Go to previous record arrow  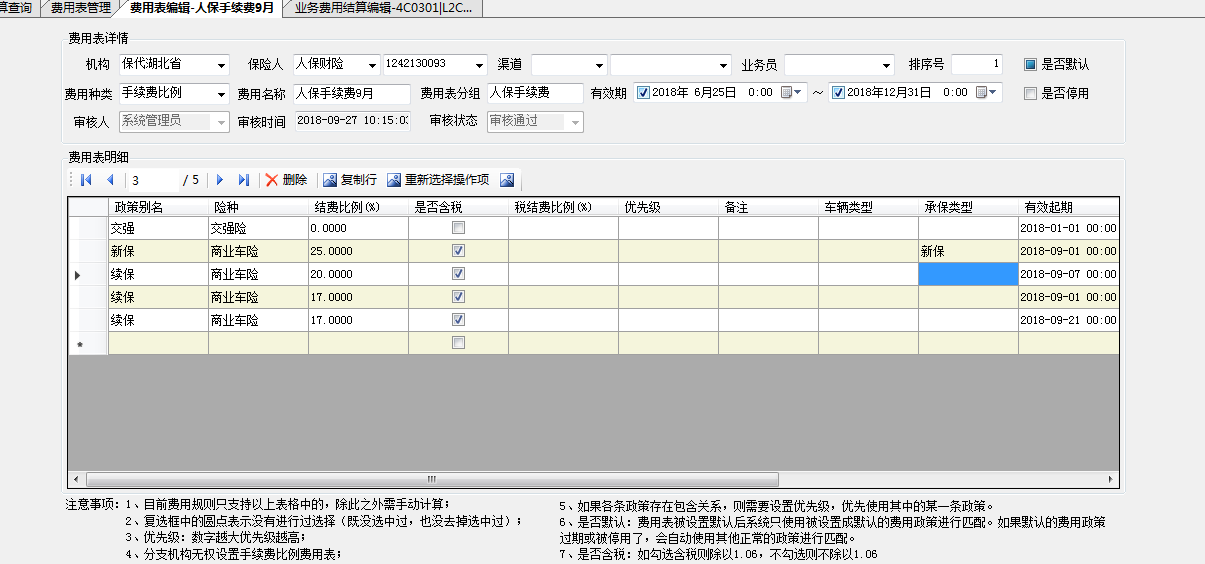110,180
